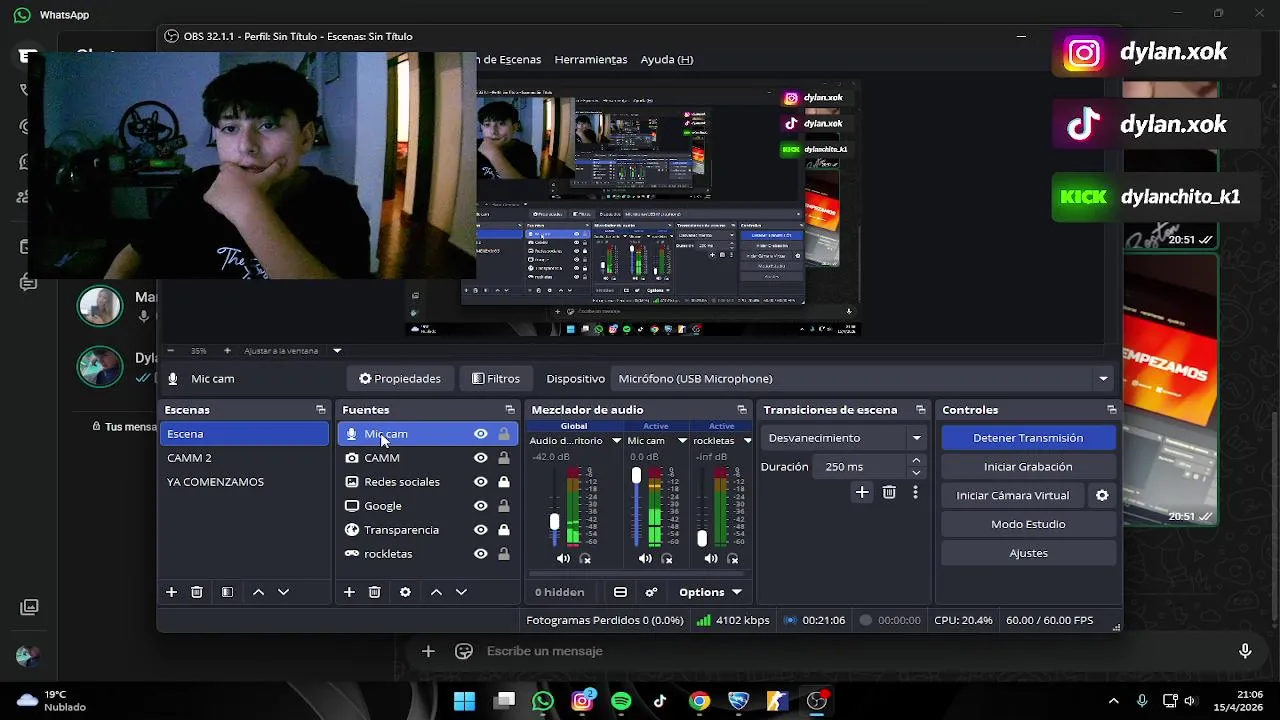Undock the Fuentes panel
This screenshot has width=1280, height=720.
[510, 410]
